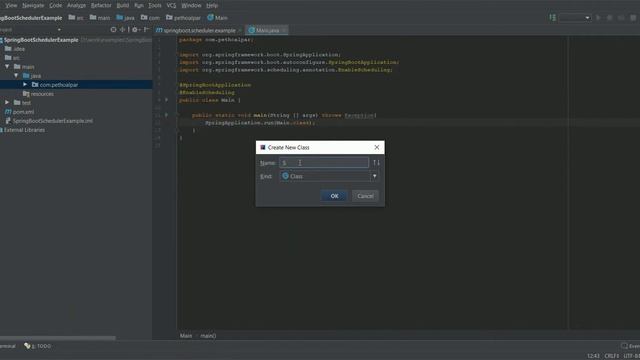Click the com package breadcrumb
Image resolution: width=640 pixels, height=360 pixels.
[x=150, y=18]
